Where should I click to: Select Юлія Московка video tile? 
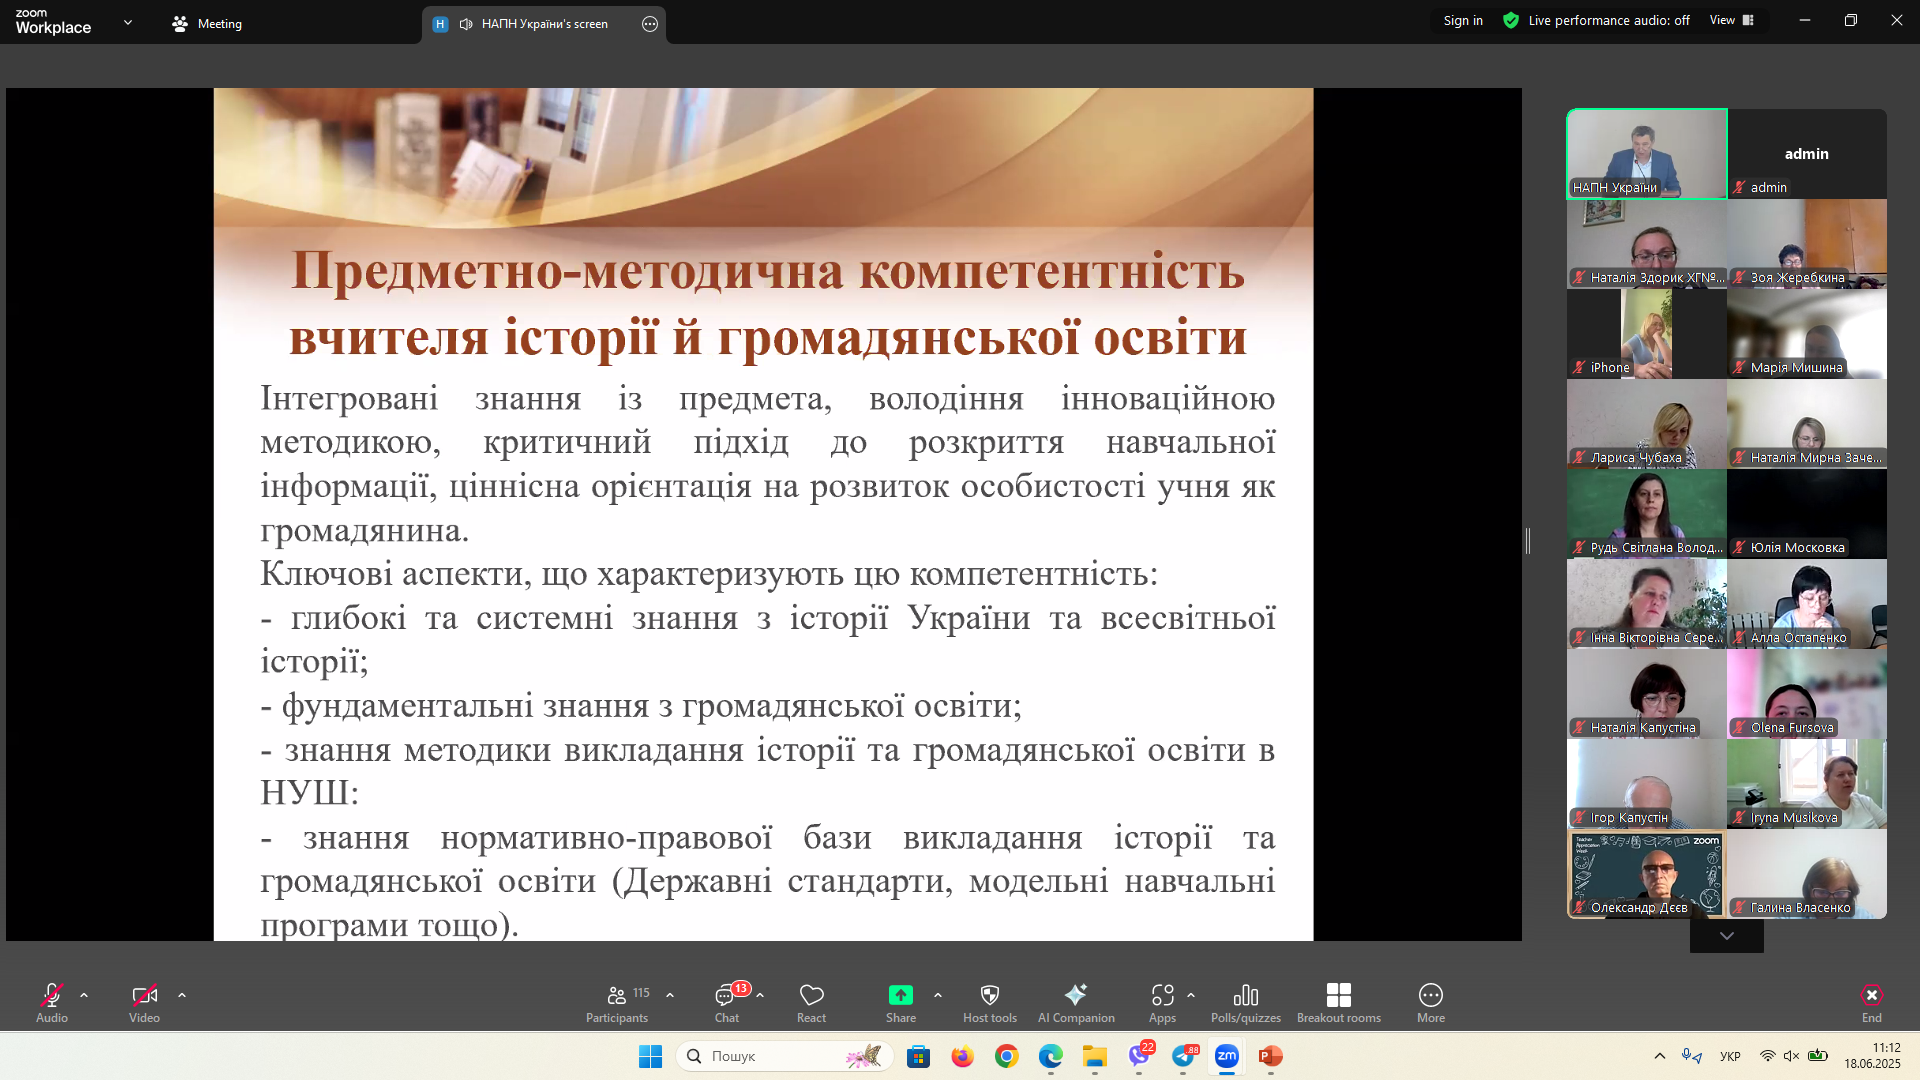point(1807,514)
